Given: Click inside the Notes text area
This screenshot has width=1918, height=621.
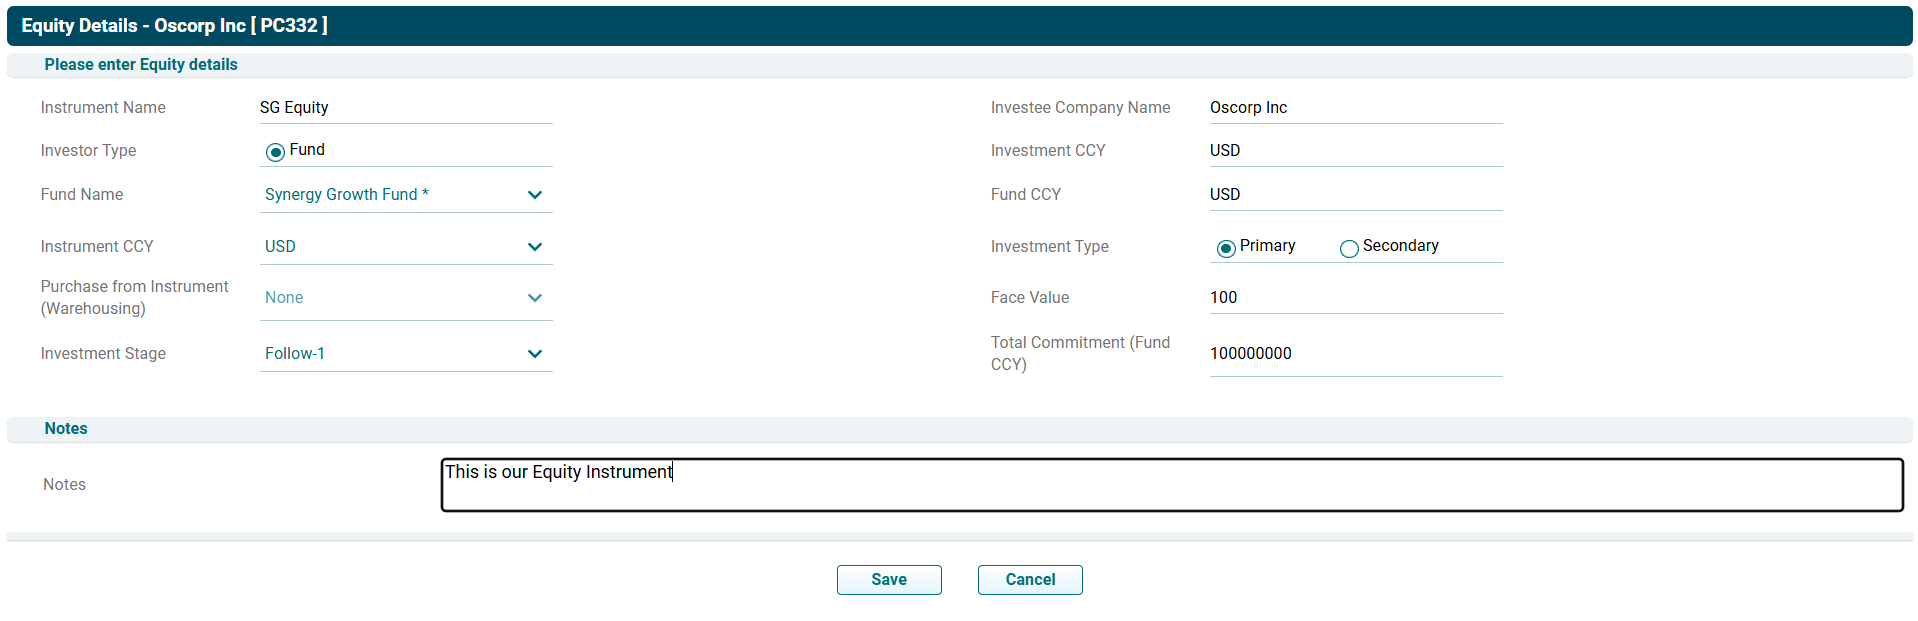Looking at the screenshot, I should [x=1171, y=485].
